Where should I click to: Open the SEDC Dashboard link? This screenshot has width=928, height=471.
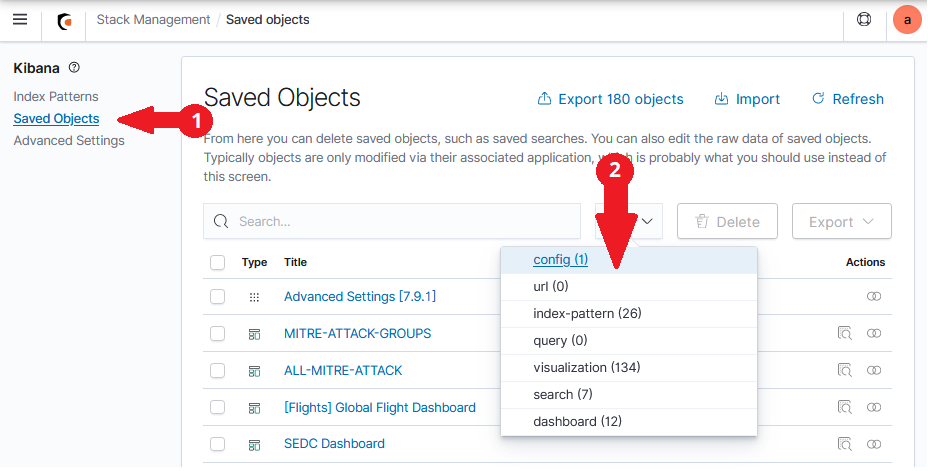click(x=334, y=444)
